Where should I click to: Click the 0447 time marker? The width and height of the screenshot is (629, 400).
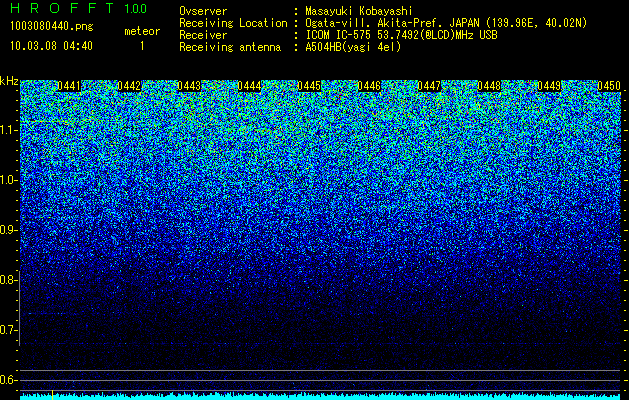[429, 86]
